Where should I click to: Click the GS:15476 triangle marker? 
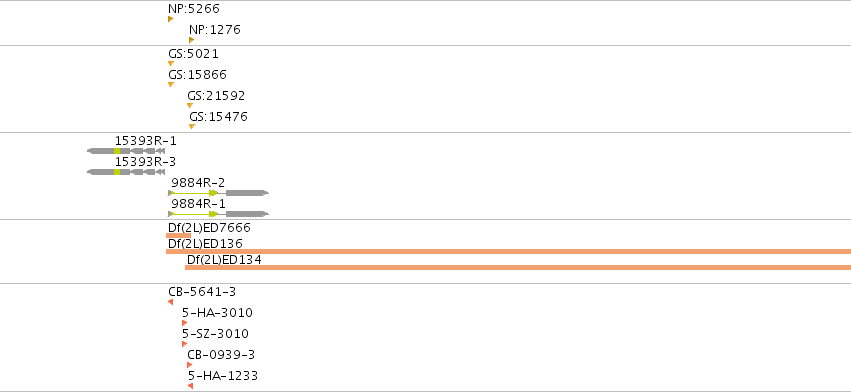tap(192, 127)
